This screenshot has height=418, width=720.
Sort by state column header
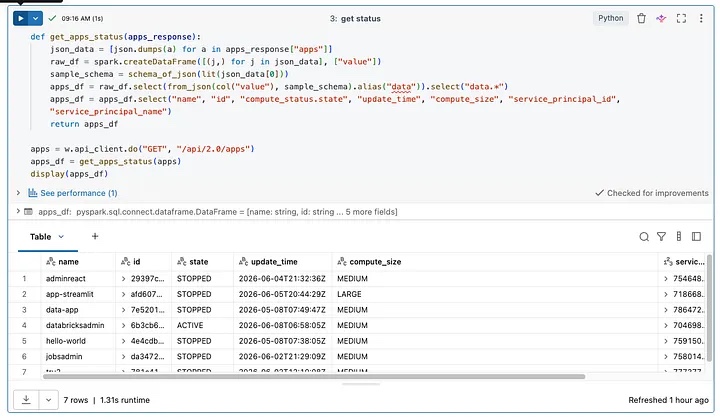202,262
